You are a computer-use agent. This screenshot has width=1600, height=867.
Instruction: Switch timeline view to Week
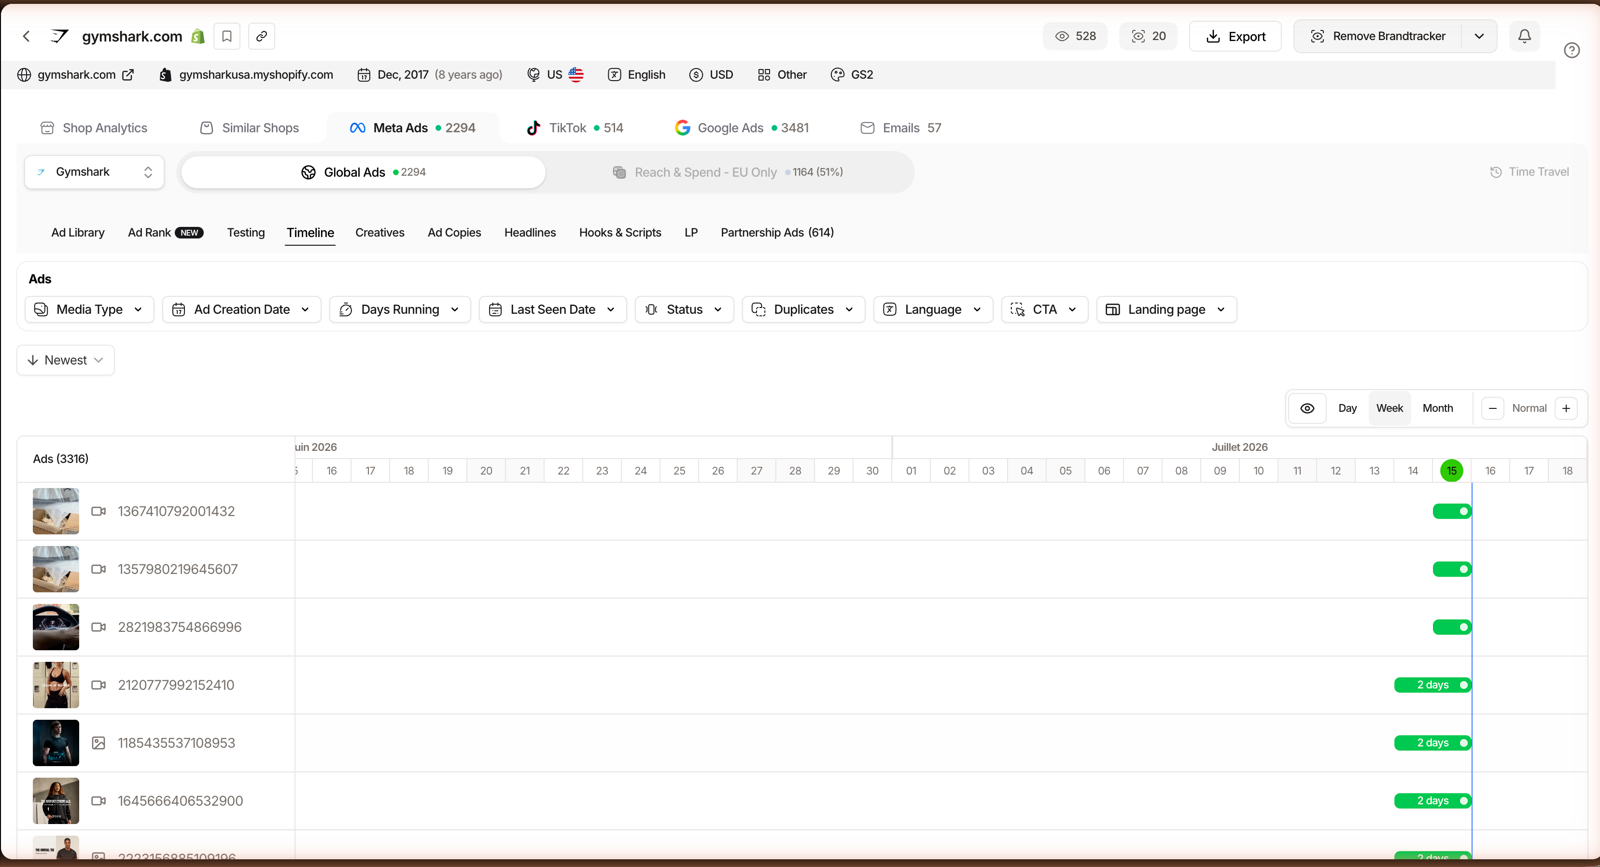click(1389, 408)
